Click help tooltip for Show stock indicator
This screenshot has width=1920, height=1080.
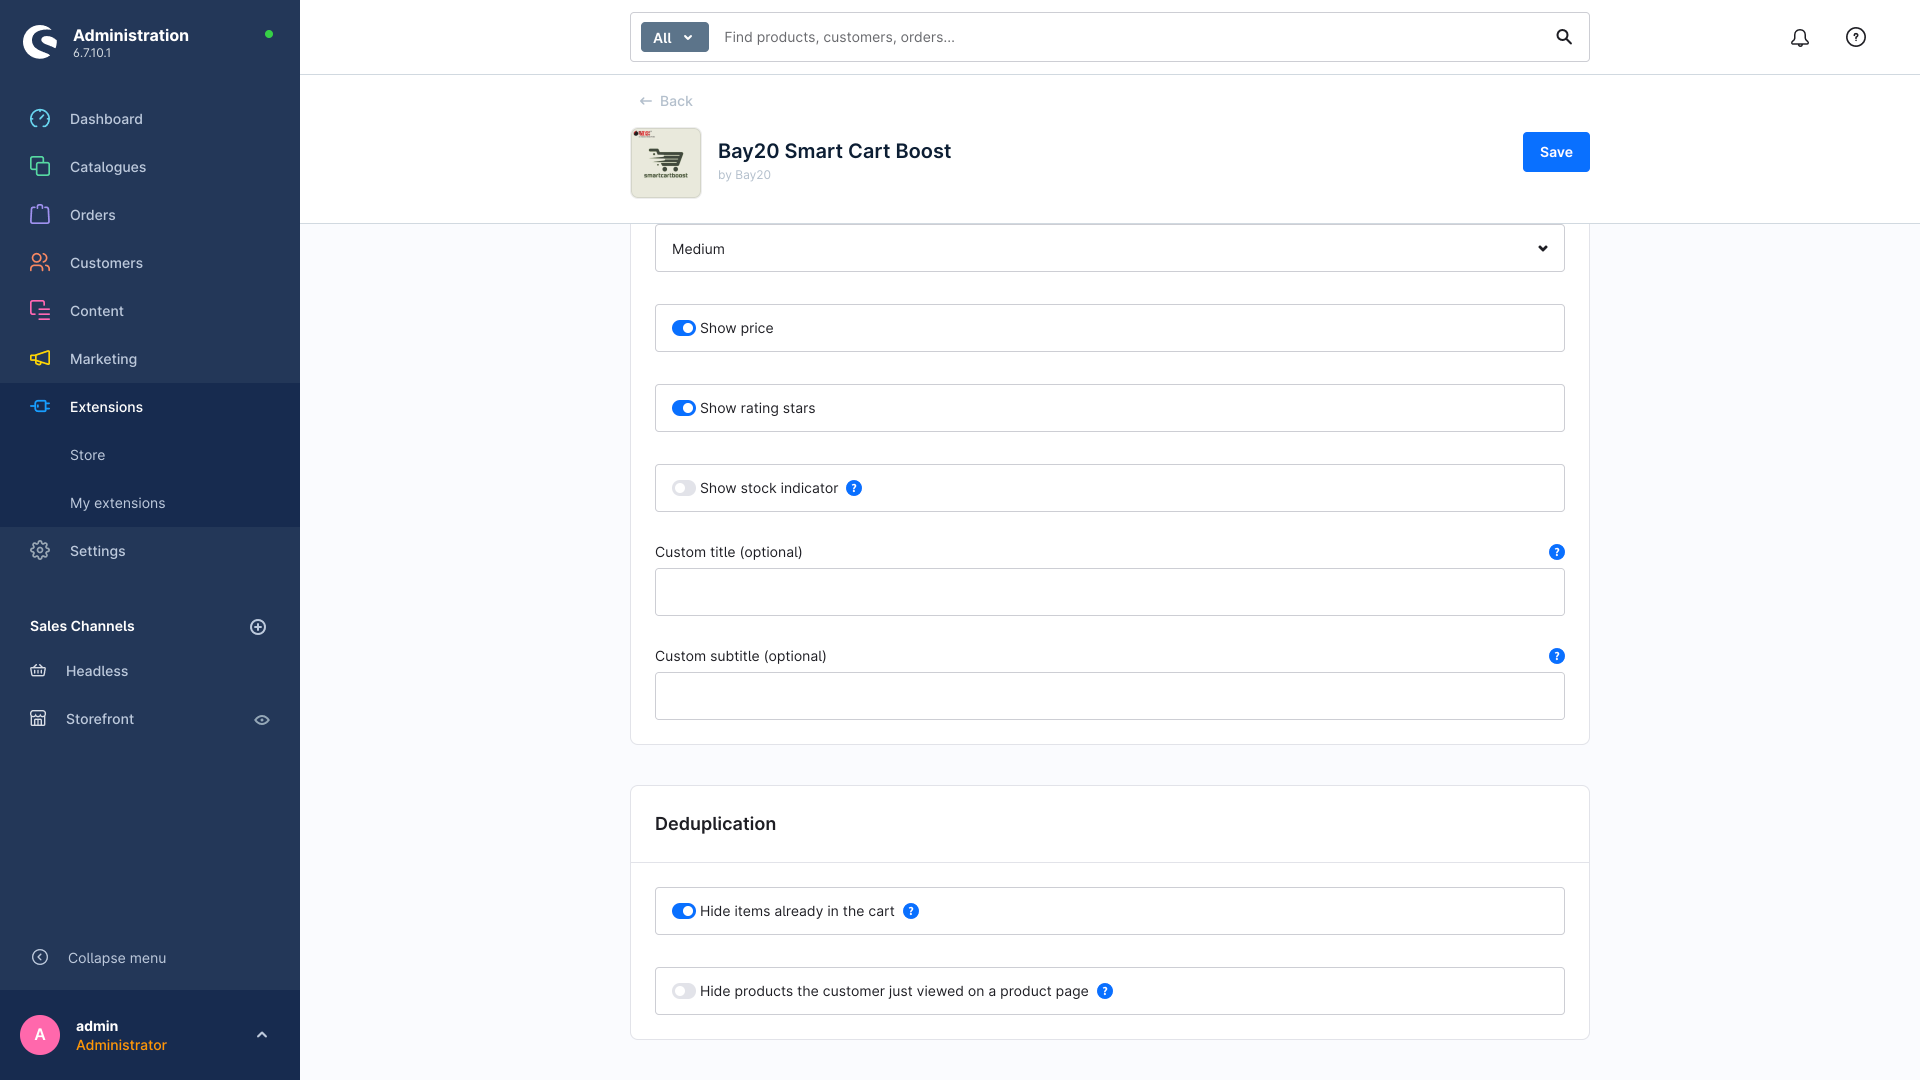(854, 488)
